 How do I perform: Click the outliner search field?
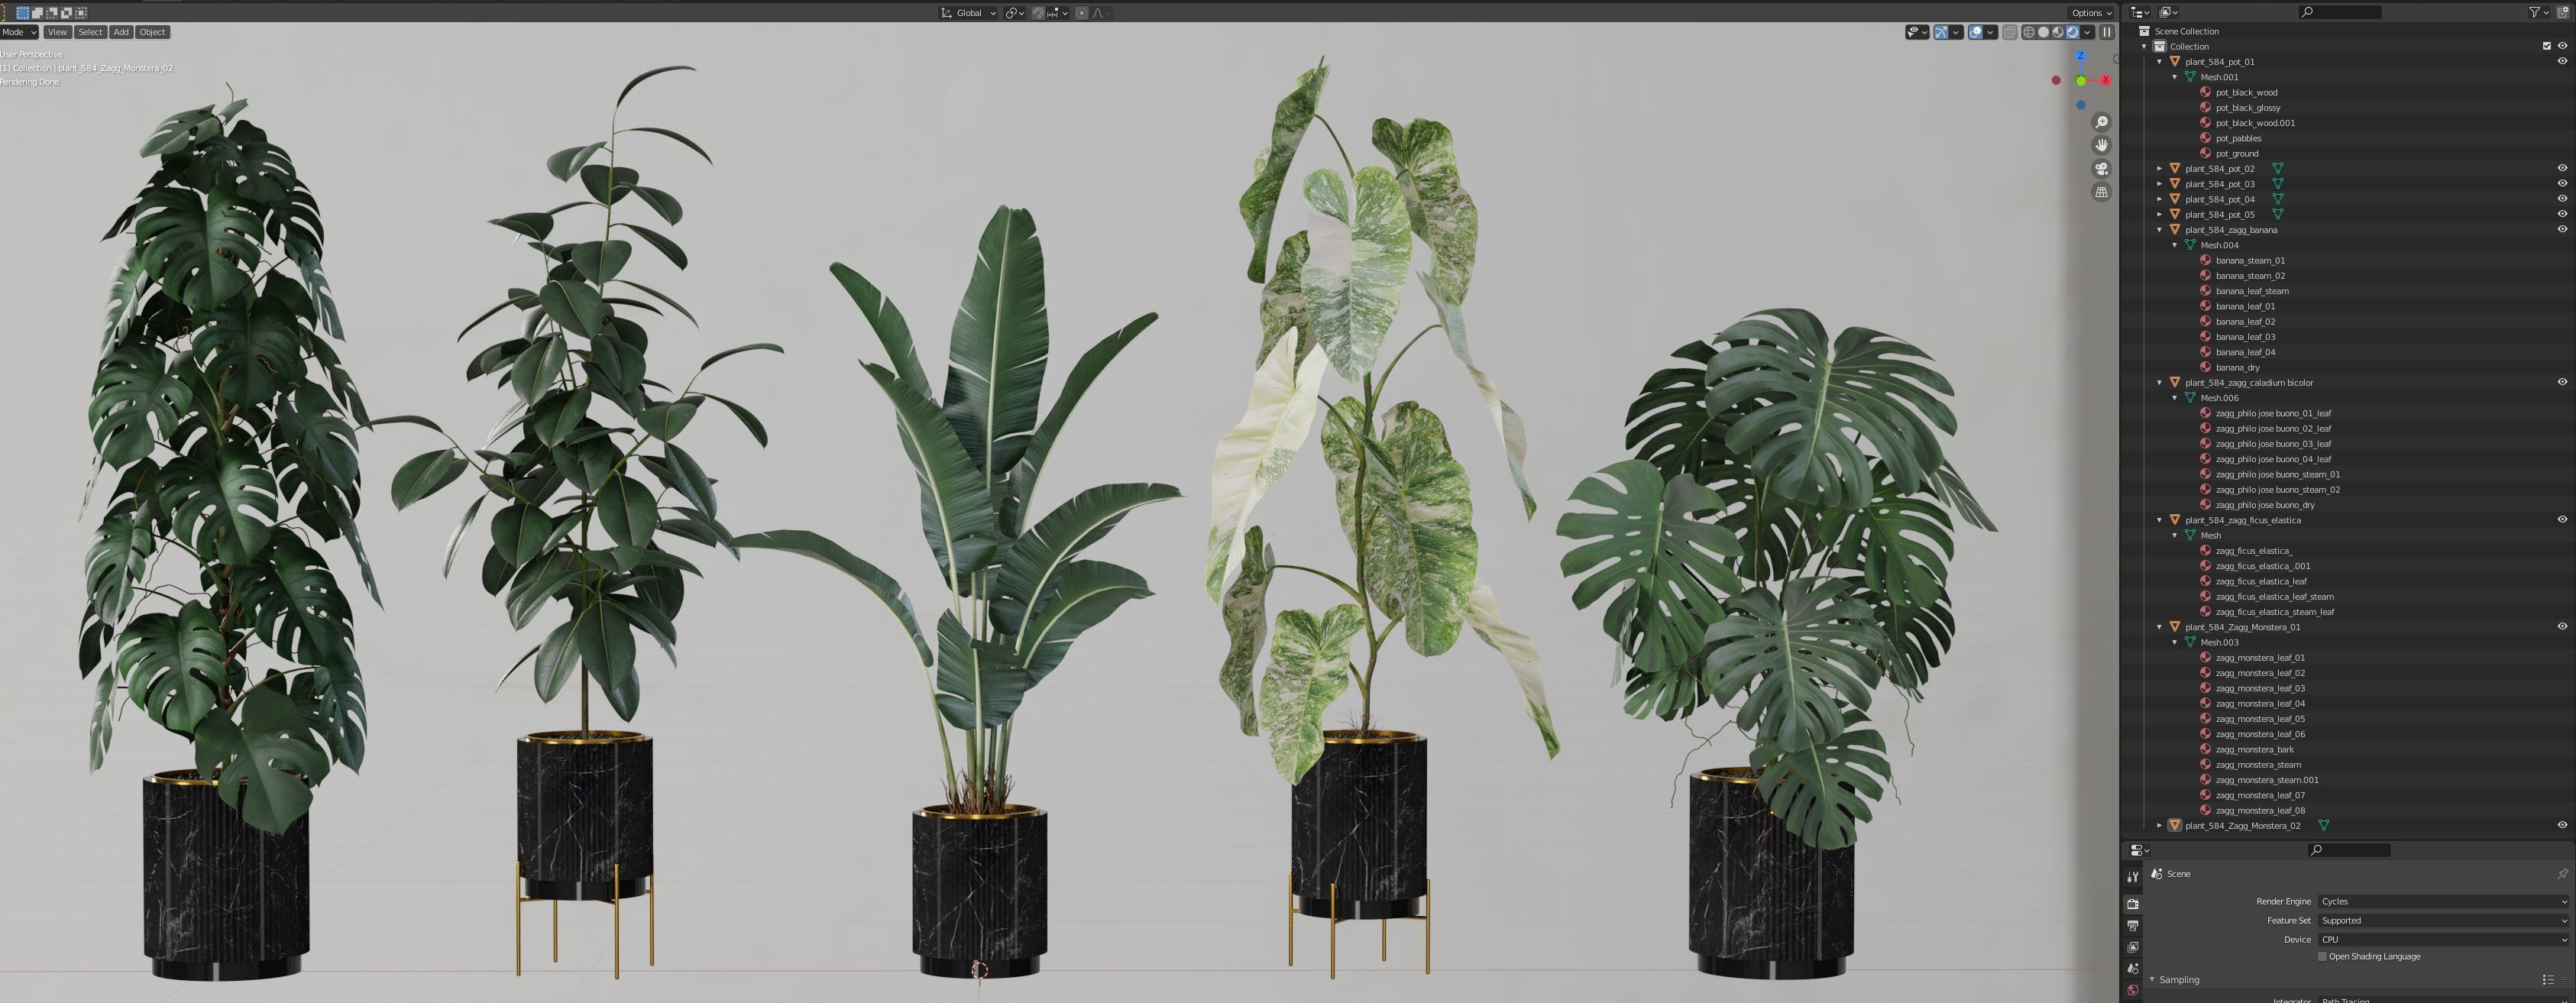[x=2340, y=12]
